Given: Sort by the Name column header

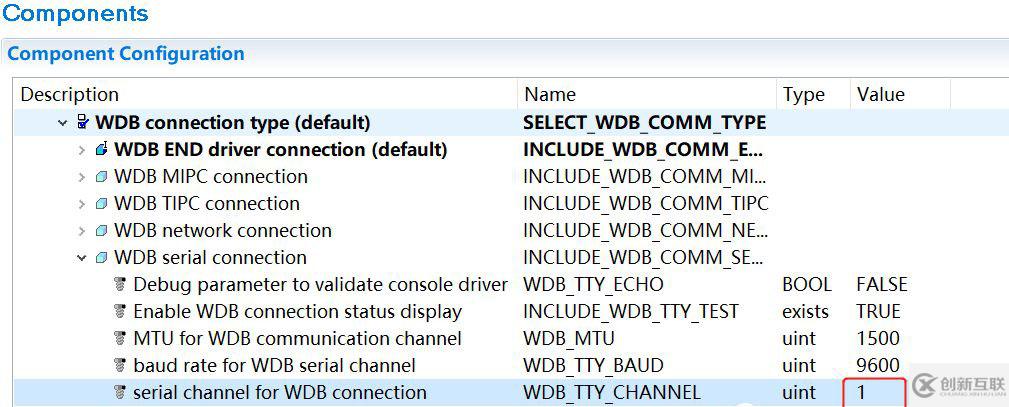Looking at the screenshot, I should [550, 95].
